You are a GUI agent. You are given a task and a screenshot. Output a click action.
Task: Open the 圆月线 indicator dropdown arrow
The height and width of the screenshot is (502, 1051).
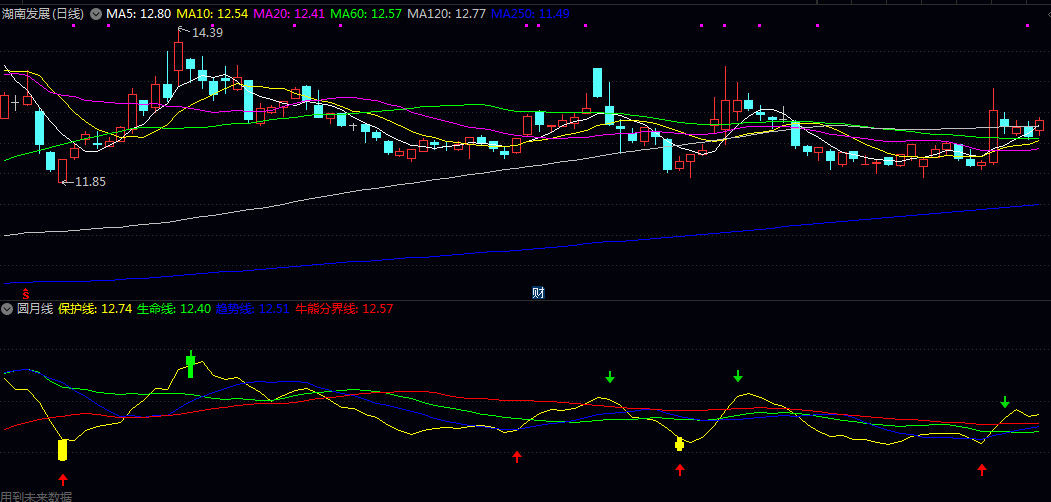point(8,309)
